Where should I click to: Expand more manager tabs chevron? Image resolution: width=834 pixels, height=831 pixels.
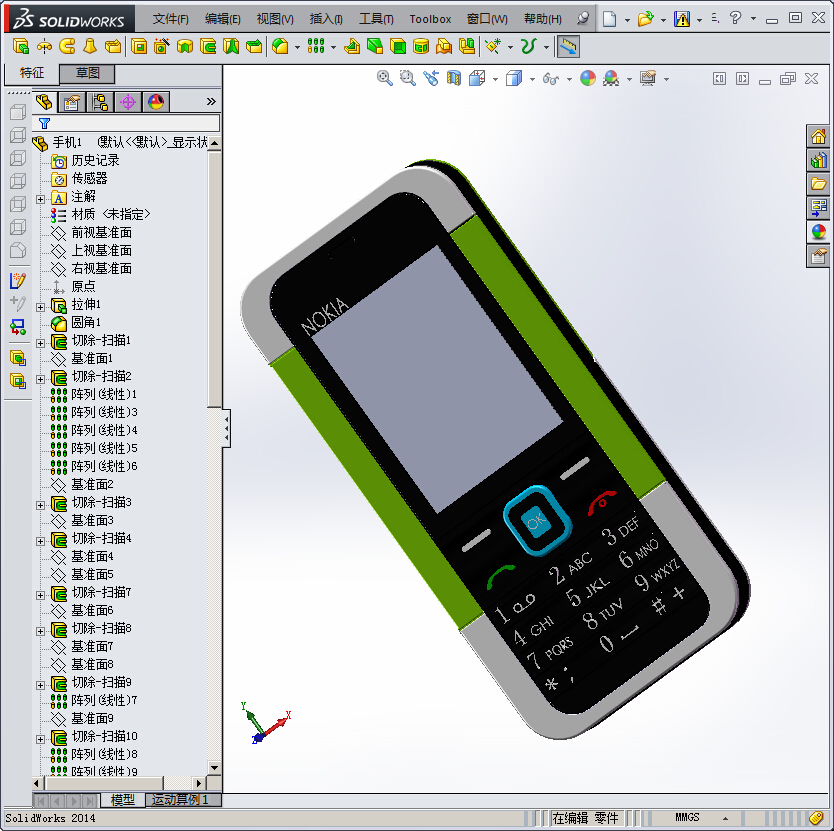coord(211,102)
